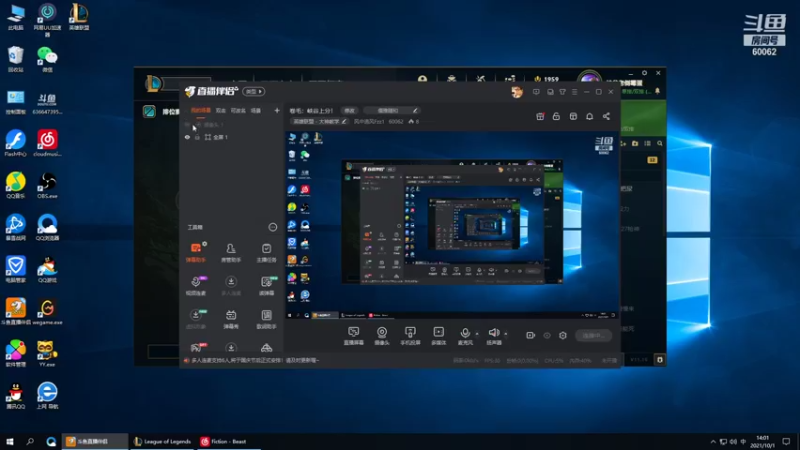Open the streamer avatar profile
The height and width of the screenshot is (450, 800).
(517, 92)
